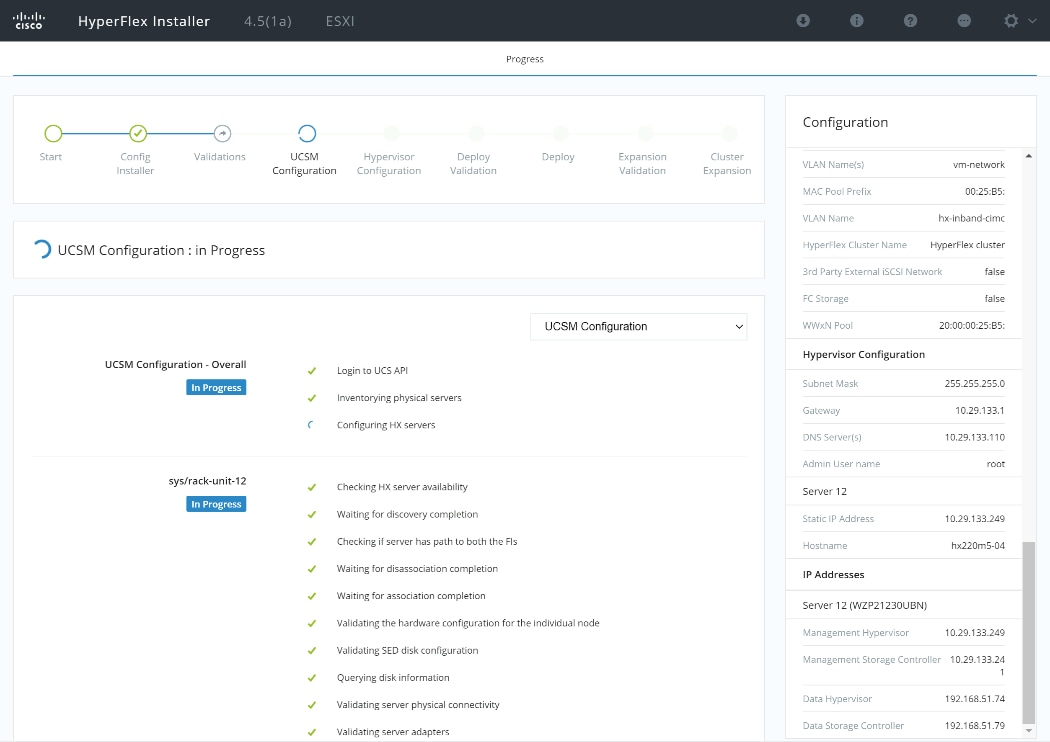Click the Validations step circle
Screen dimensions: 1050x742
point(222,133)
